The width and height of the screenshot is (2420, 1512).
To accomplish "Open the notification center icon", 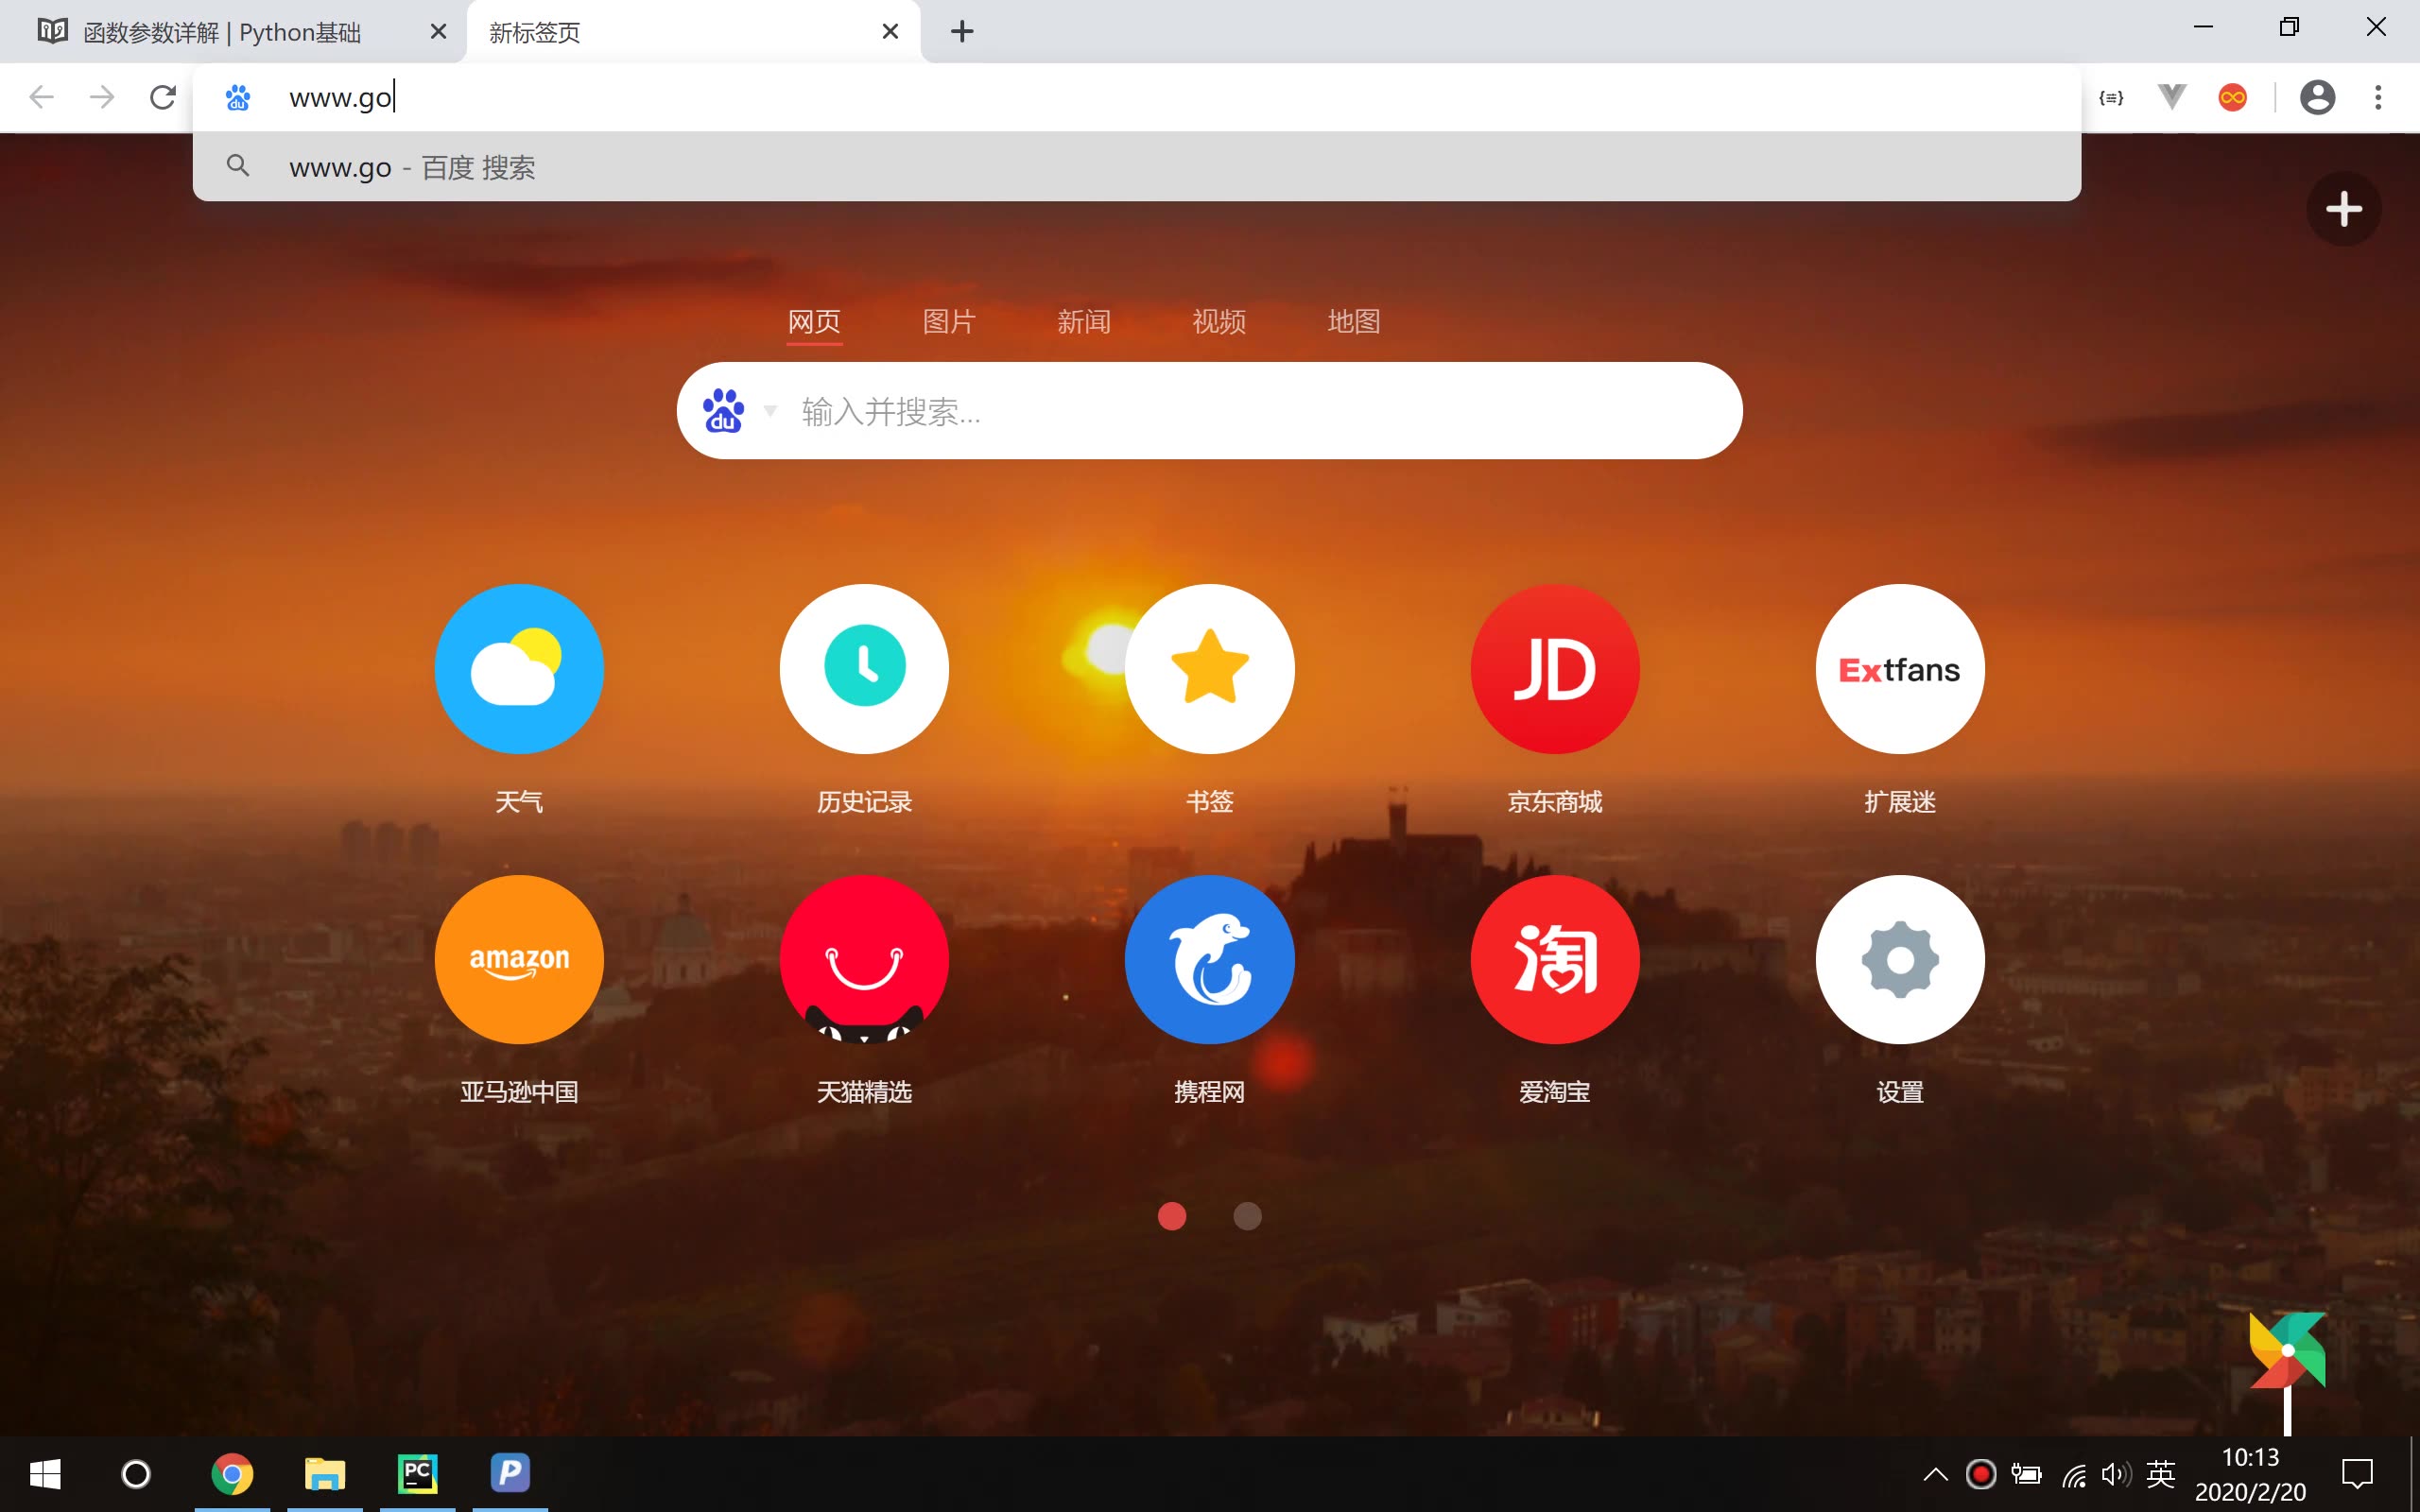I will click(2357, 1474).
